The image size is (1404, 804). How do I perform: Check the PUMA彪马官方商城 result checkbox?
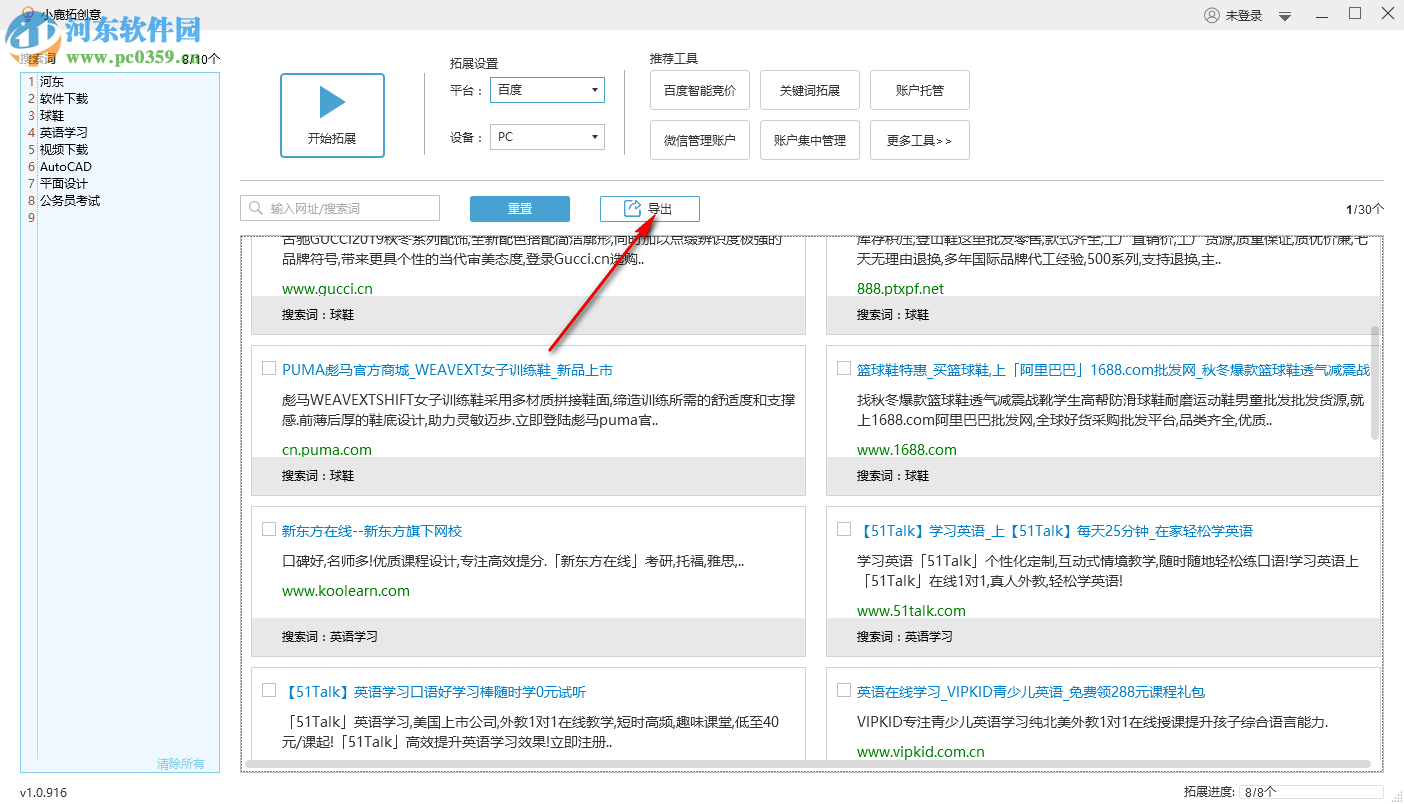coord(268,368)
